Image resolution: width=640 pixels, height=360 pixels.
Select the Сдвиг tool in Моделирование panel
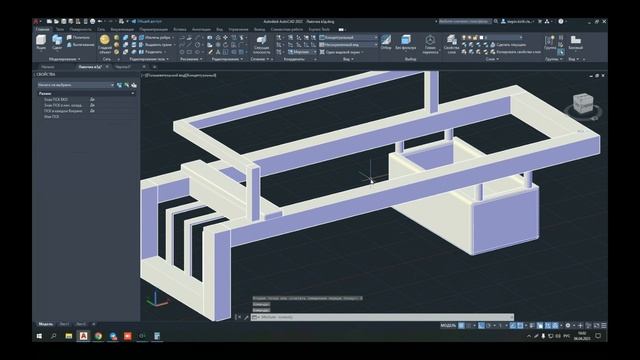57,42
